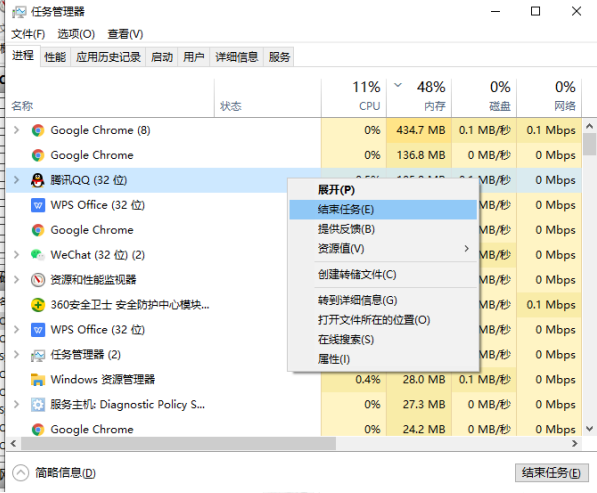Click the sort arrow above the 内存 column

click(x=398, y=85)
